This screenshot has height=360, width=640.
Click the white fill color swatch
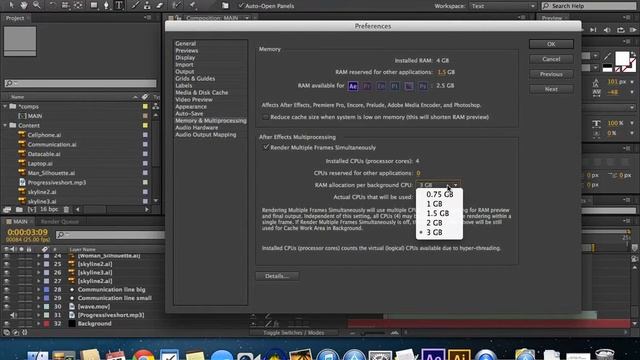tap(622, 58)
